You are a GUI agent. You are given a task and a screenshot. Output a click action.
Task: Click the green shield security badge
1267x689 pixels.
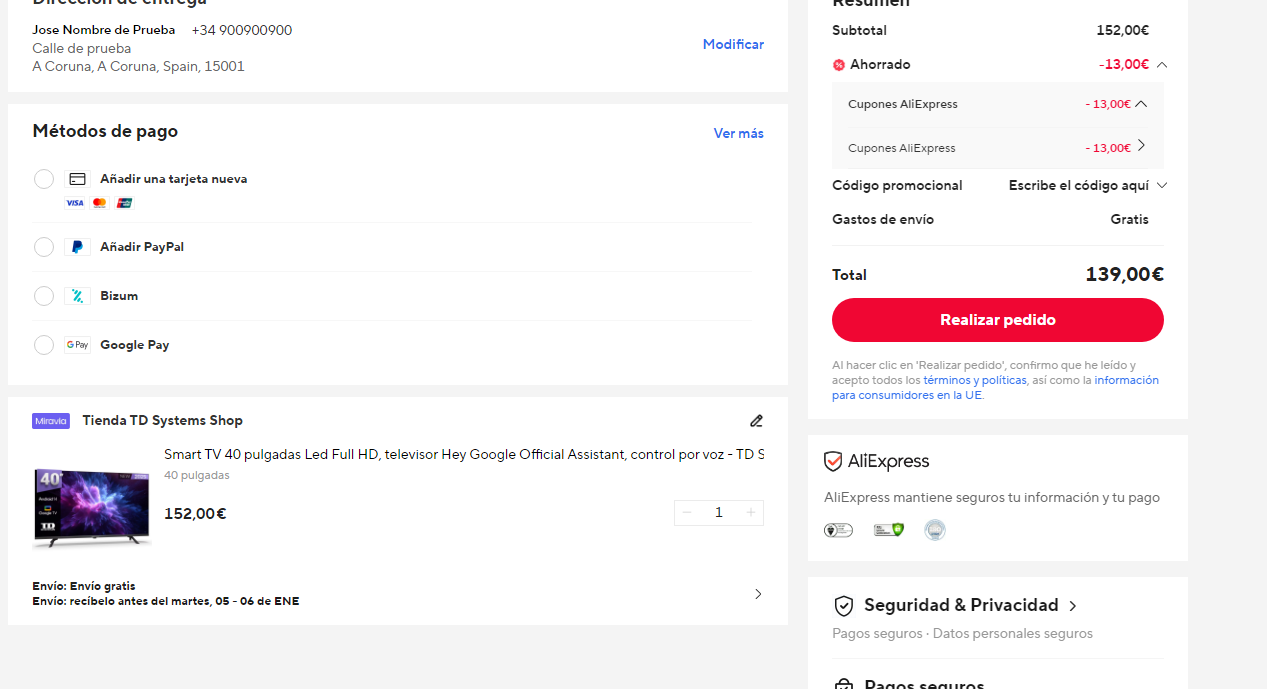point(888,530)
